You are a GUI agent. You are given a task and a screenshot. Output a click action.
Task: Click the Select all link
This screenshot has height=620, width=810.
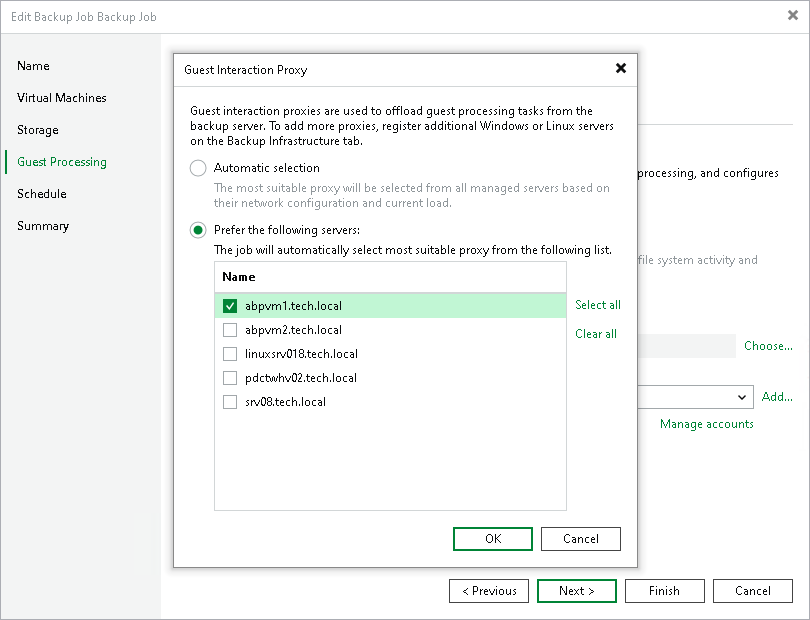pos(598,305)
